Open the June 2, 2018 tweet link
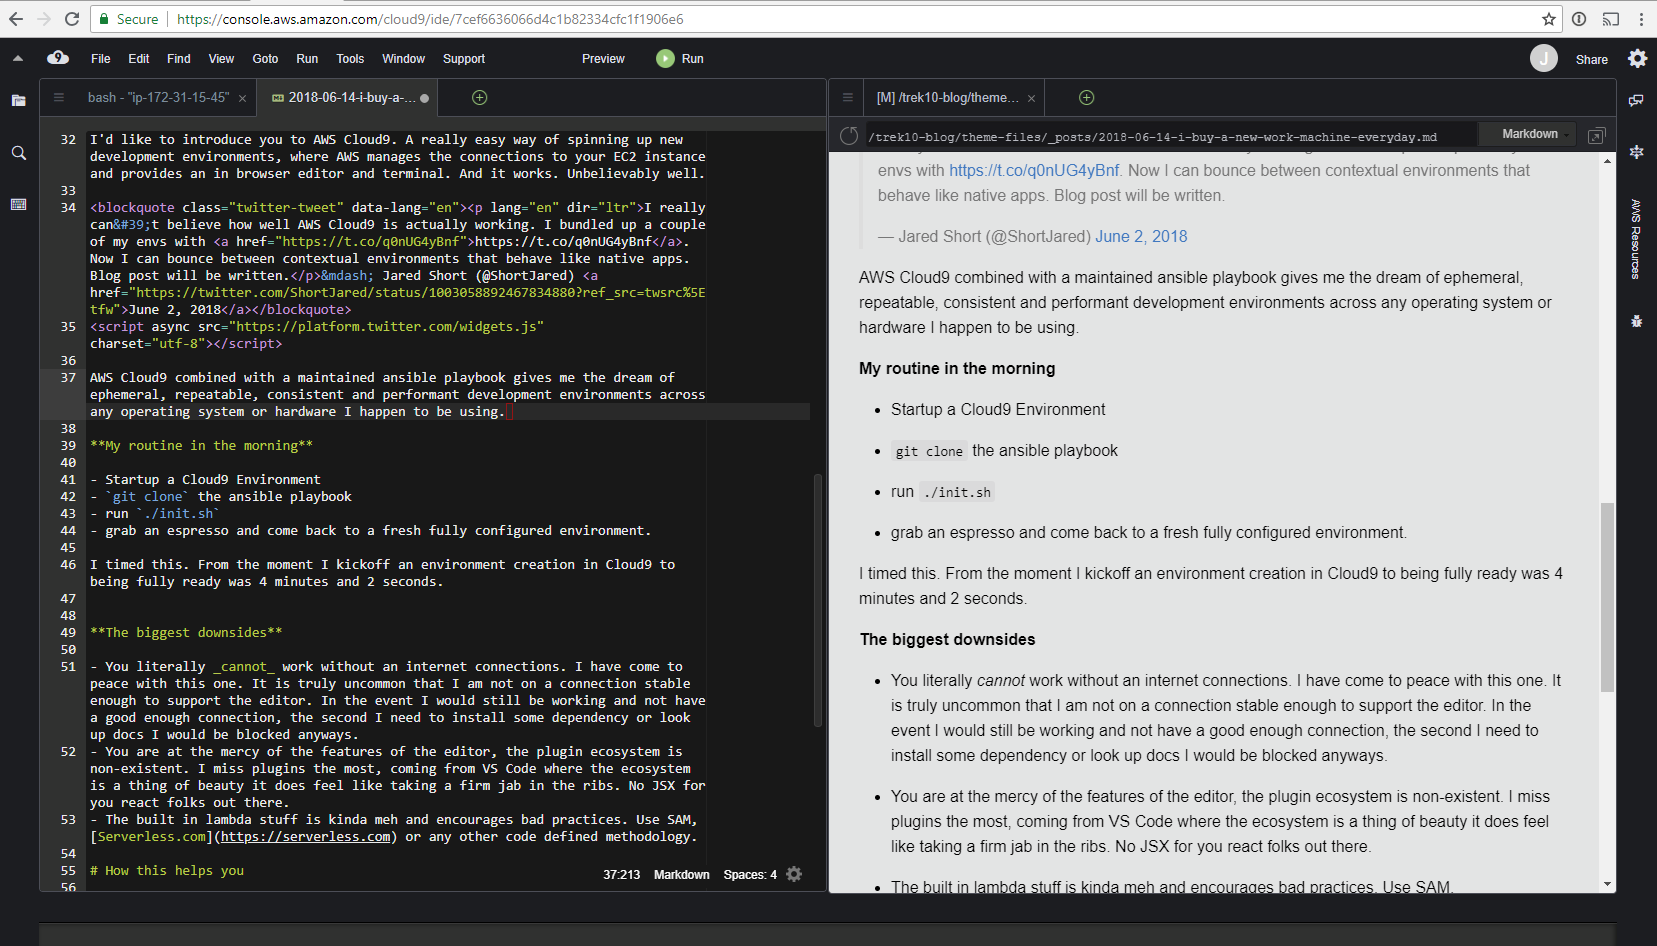The height and width of the screenshot is (946, 1657). [1141, 236]
